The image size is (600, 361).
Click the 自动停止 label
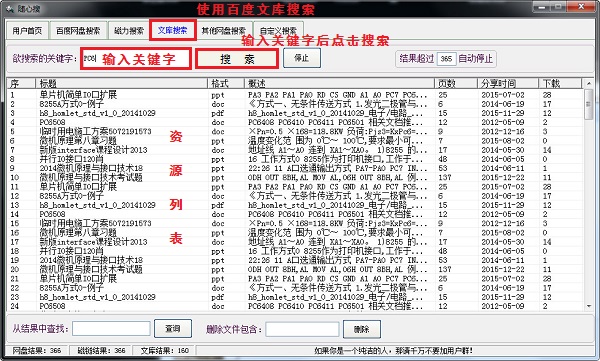[x=476, y=59]
